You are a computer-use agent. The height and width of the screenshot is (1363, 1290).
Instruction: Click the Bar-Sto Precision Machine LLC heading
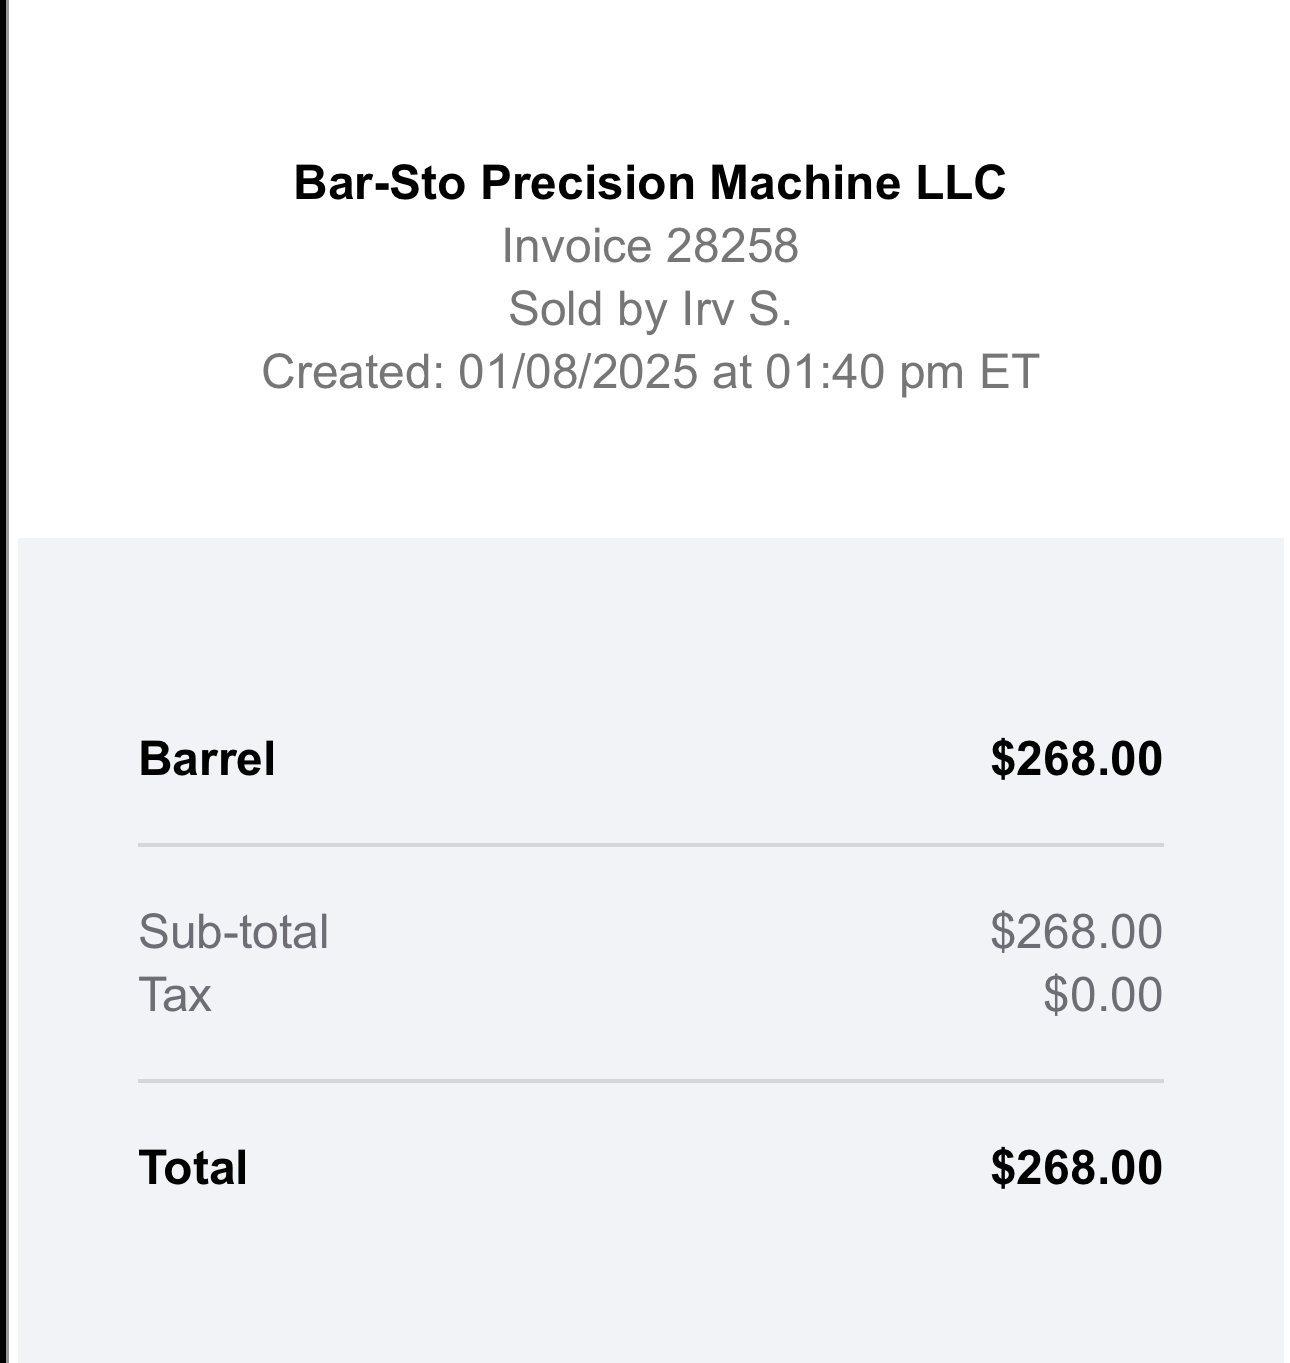pyautogui.click(x=650, y=183)
